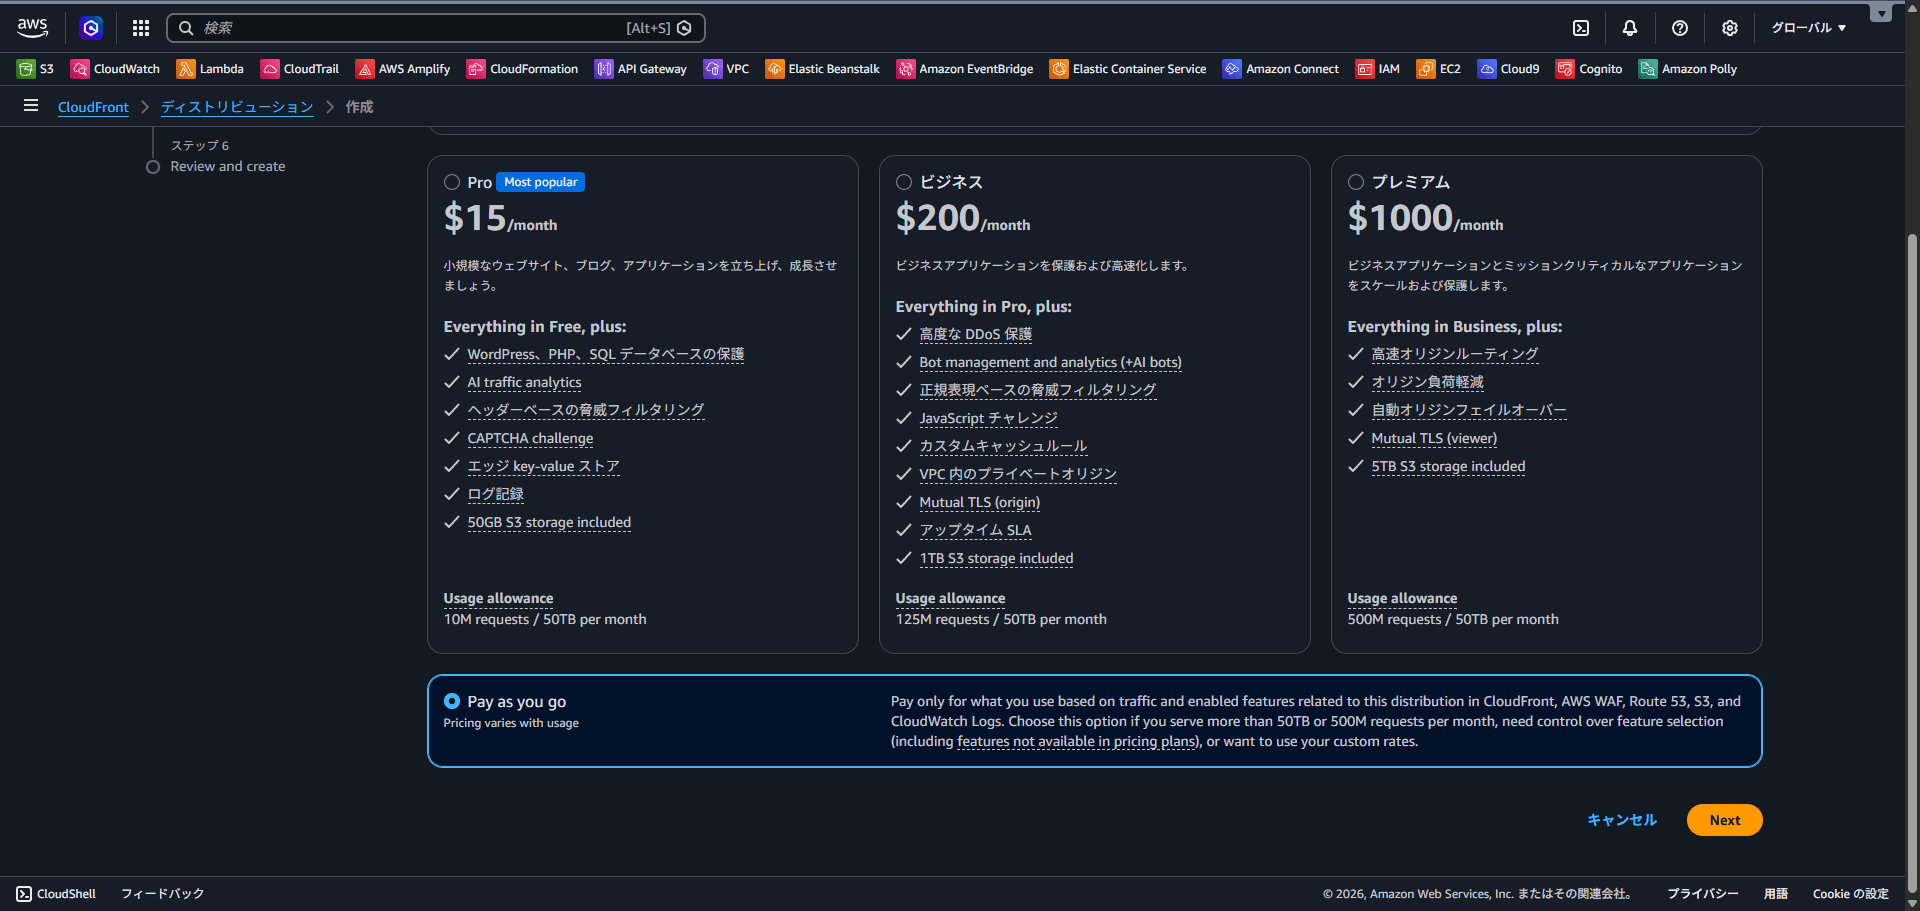
Task: Open the Amazon Q assistant icon
Action: click(91, 28)
